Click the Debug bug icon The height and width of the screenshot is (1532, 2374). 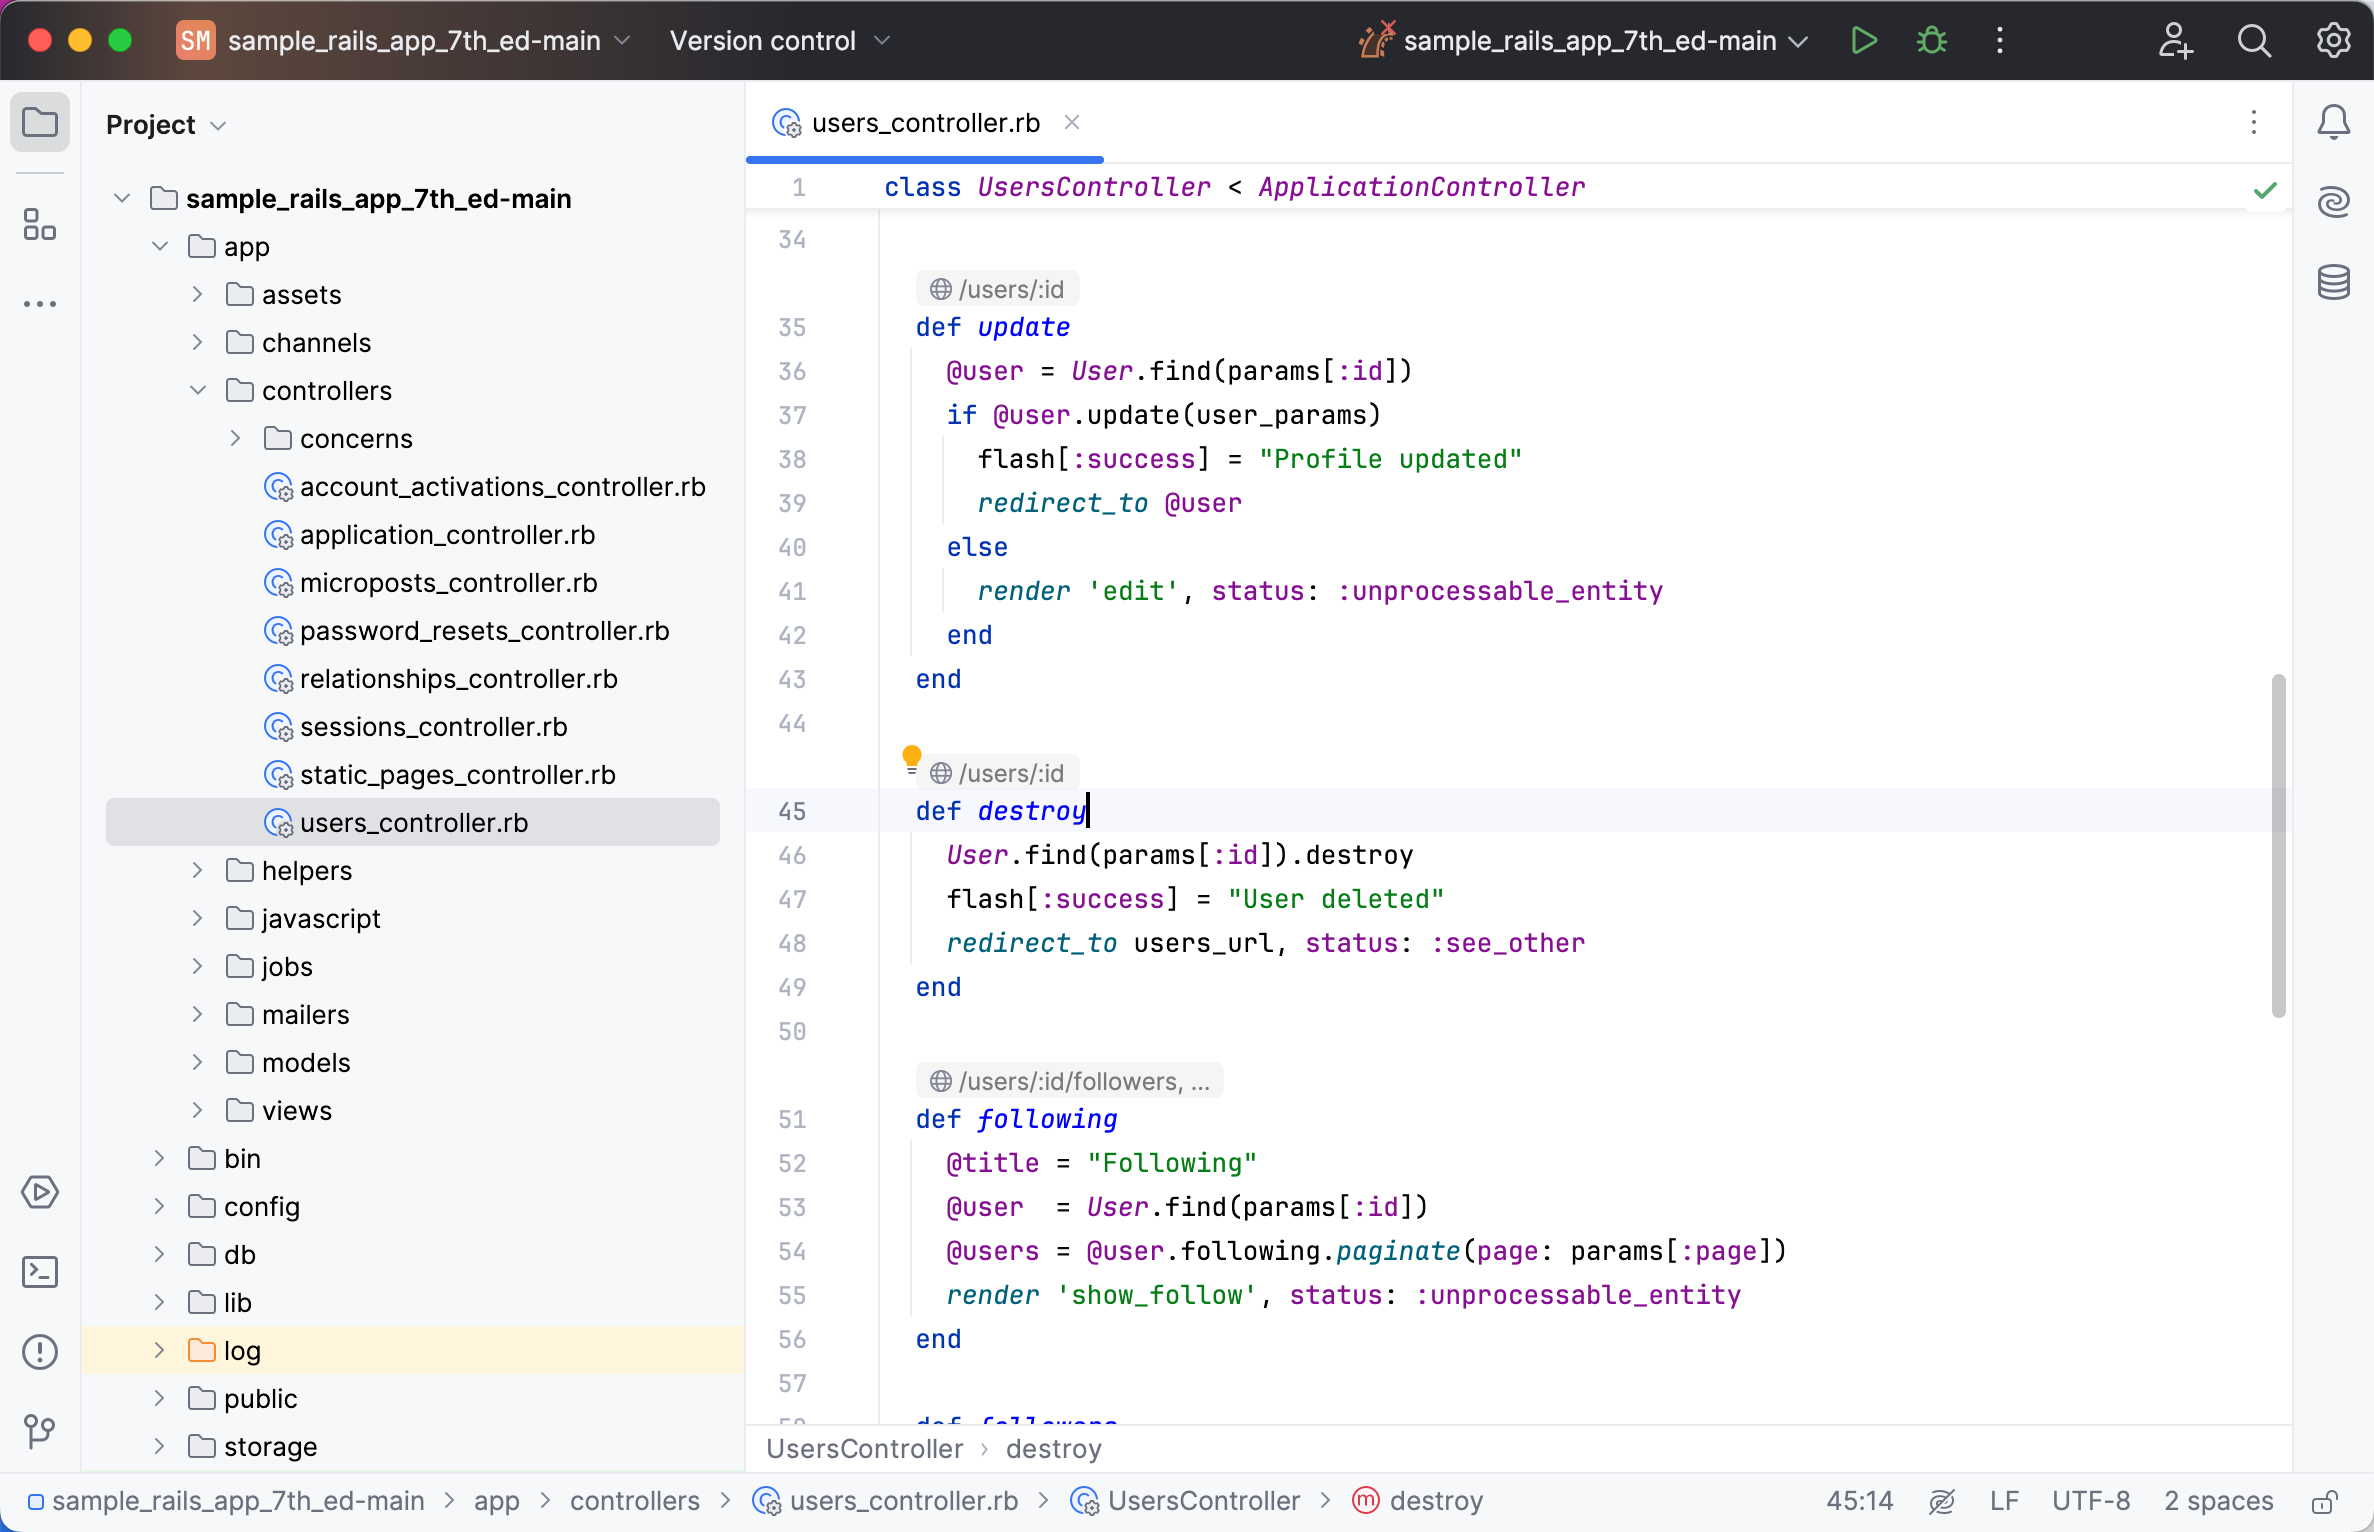[x=1931, y=41]
